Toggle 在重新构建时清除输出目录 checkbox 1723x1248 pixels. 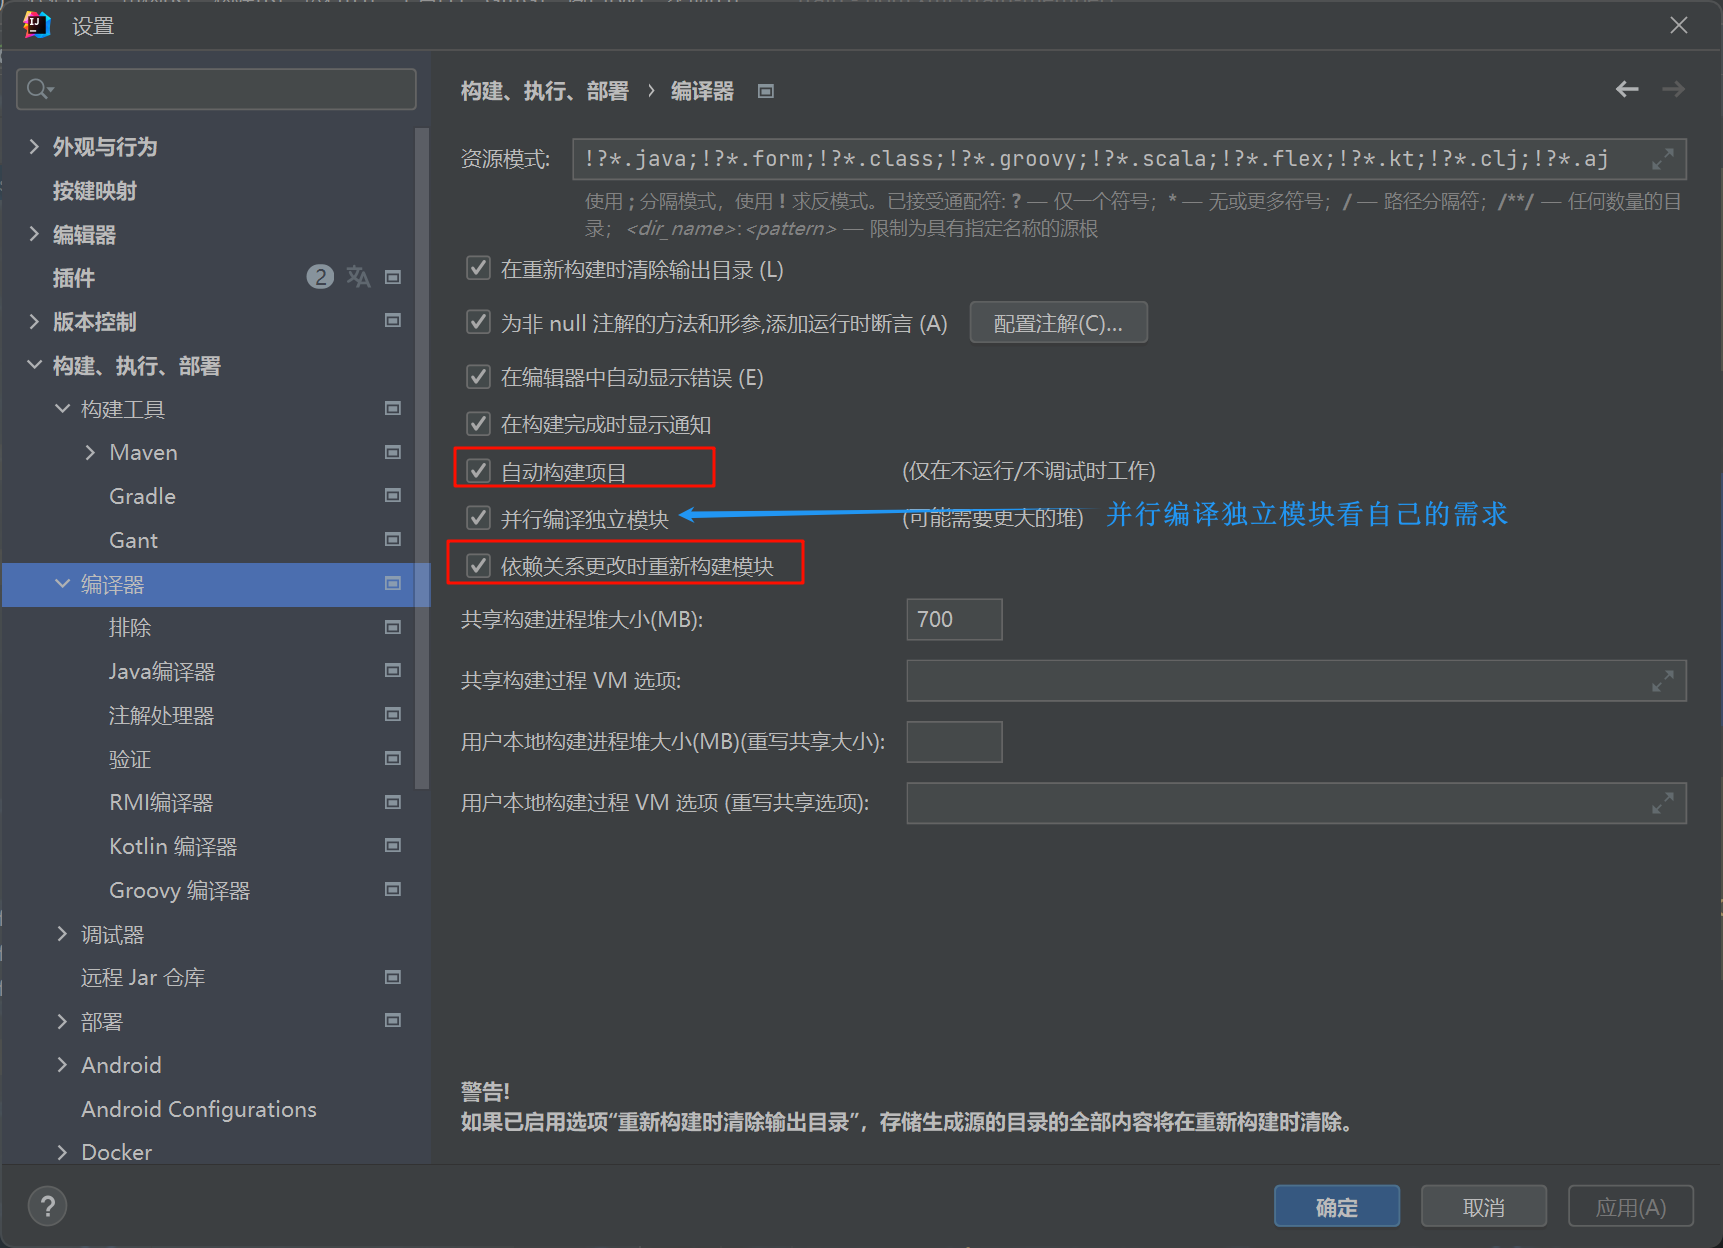pyautogui.click(x=479, y=268)
